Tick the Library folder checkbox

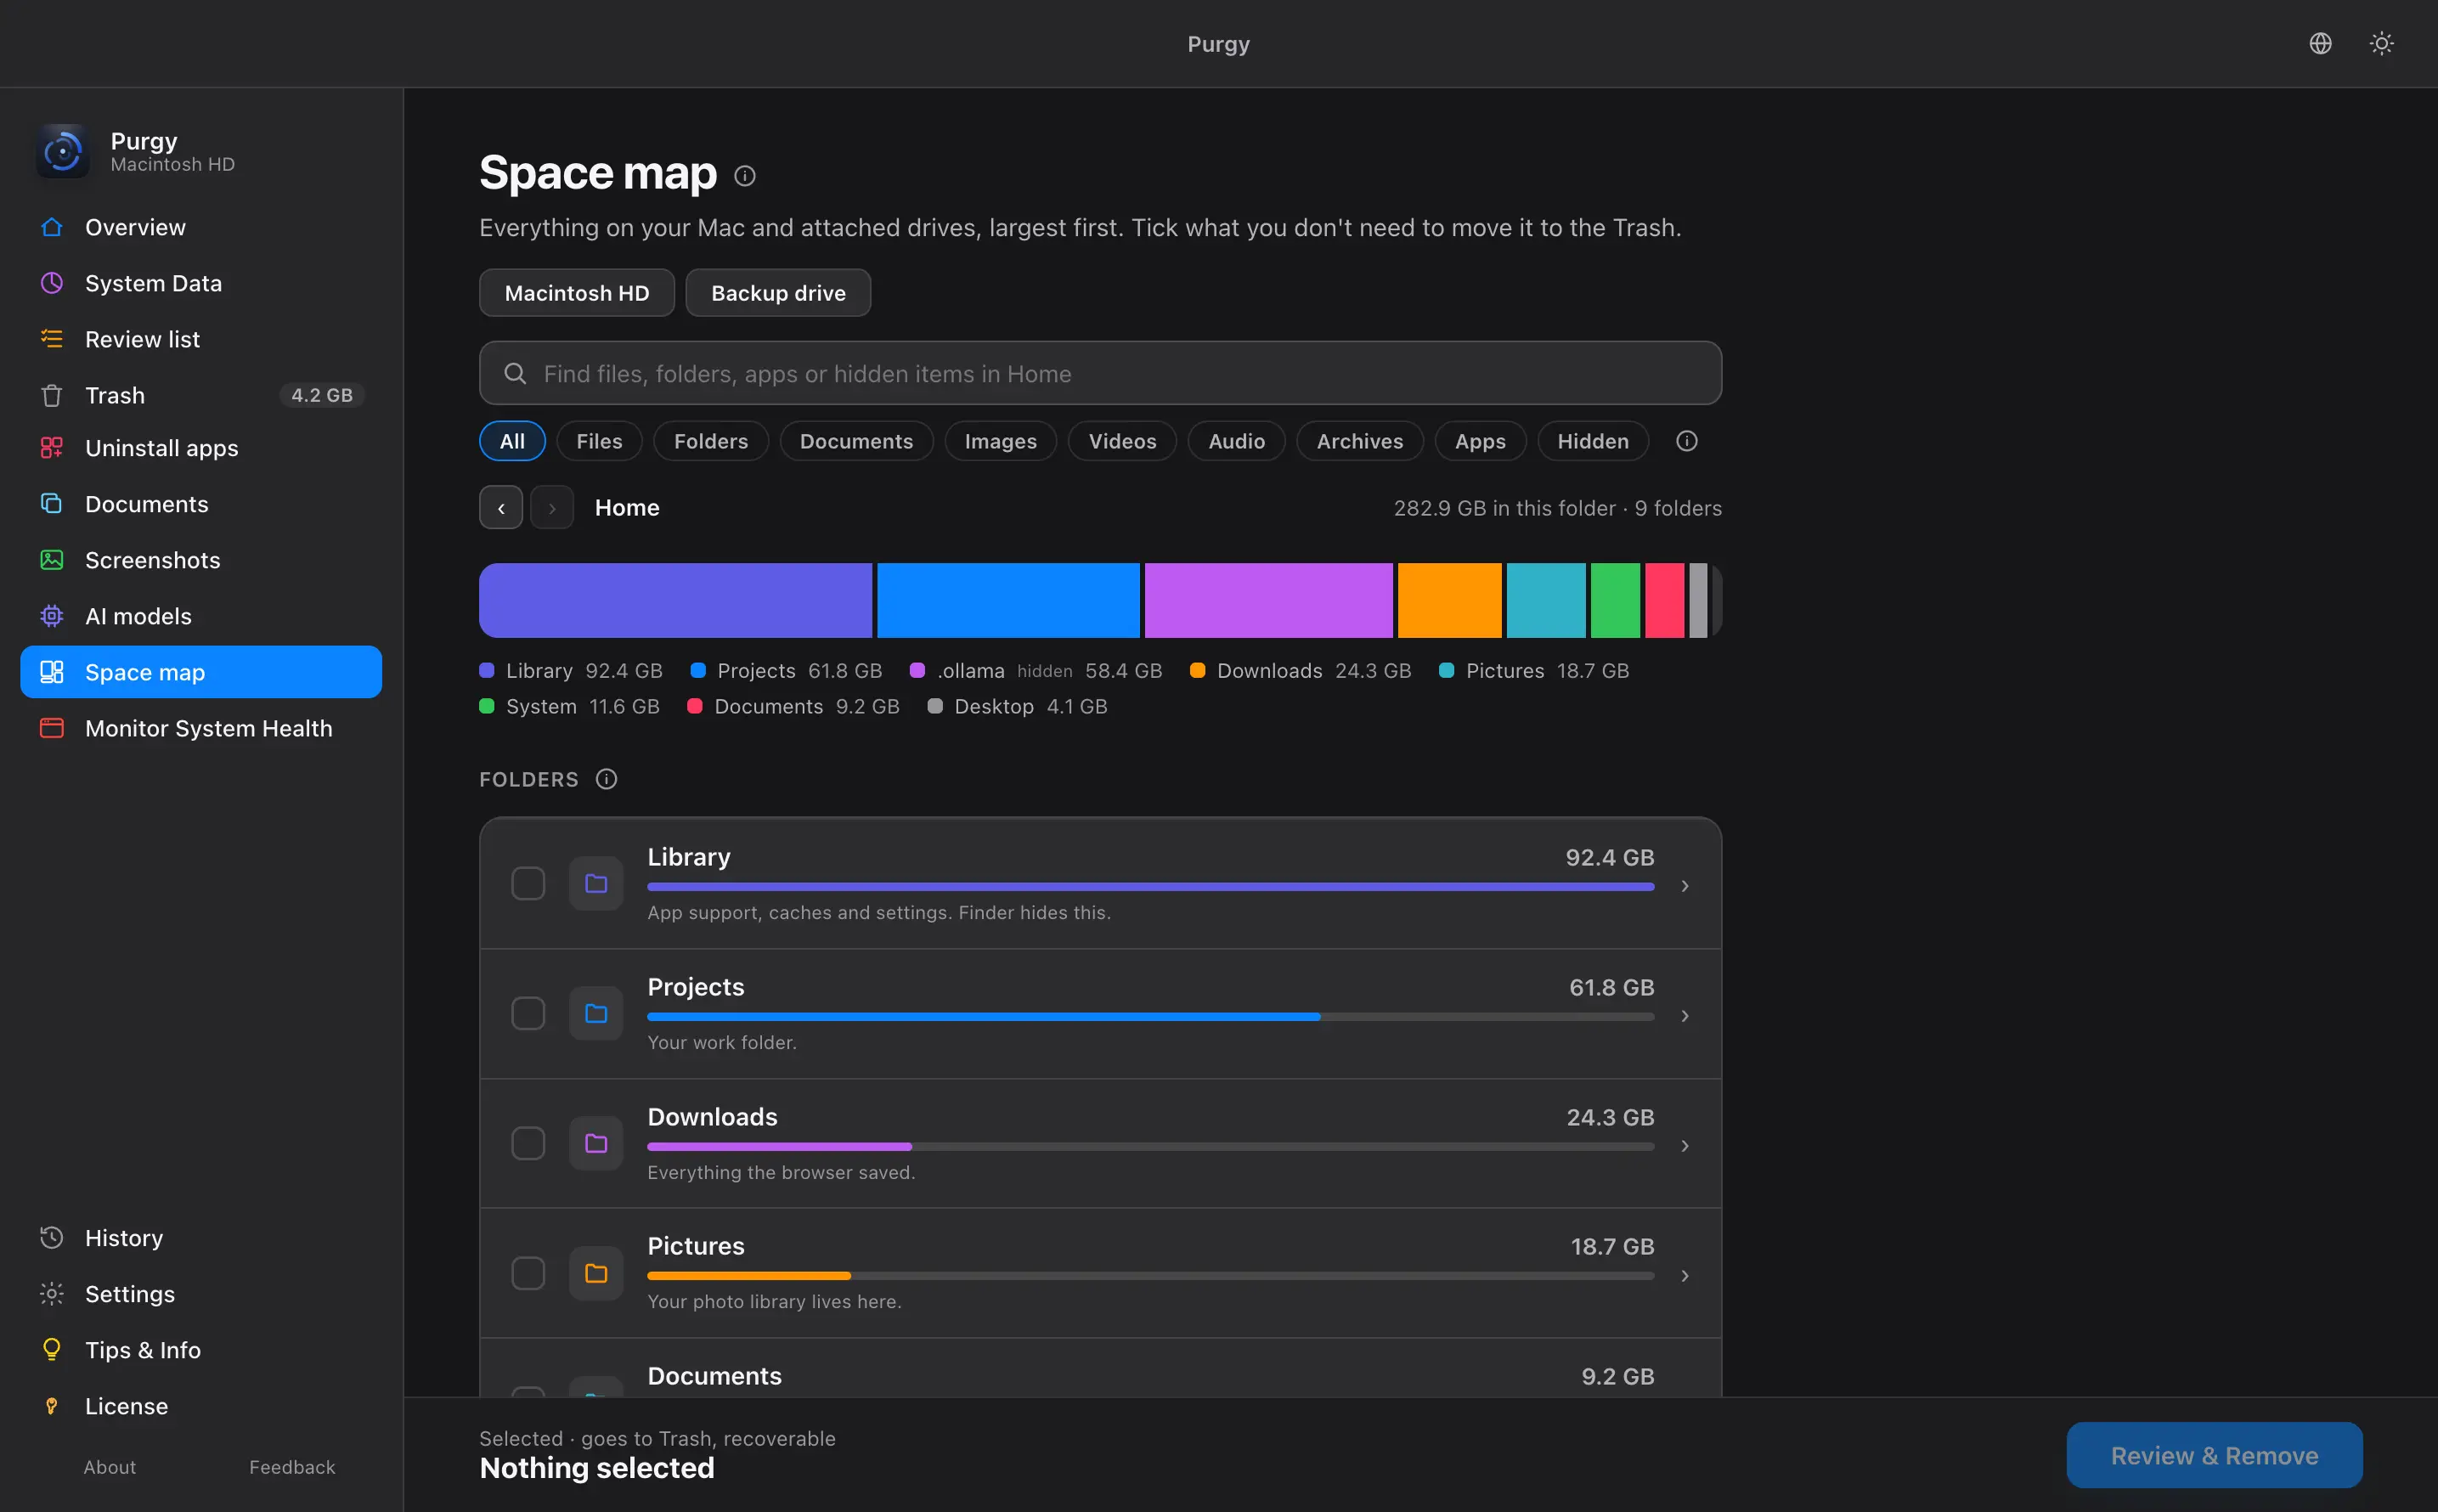click(x=528, y=884)
